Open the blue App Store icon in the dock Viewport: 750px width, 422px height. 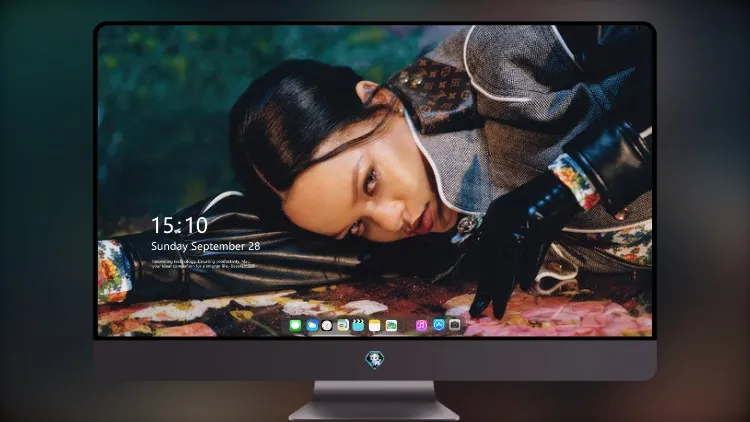(439, 325)
